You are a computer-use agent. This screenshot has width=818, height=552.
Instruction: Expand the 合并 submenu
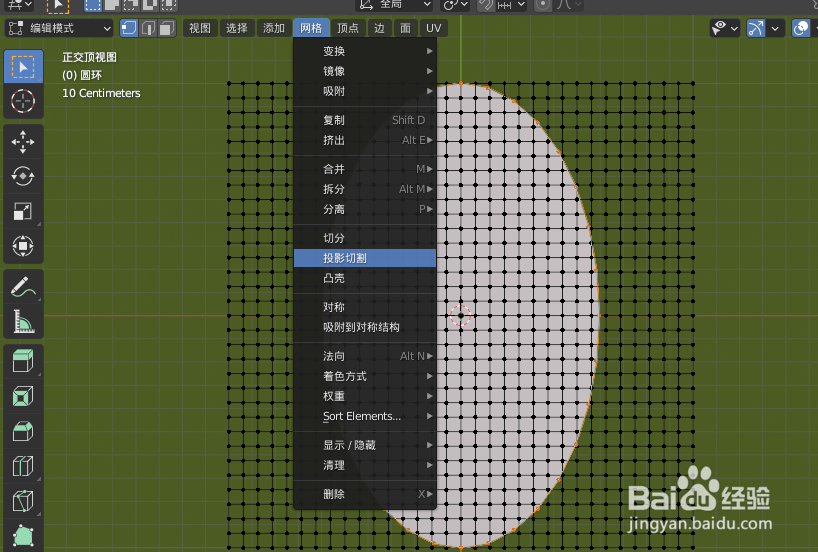point(365,169)
